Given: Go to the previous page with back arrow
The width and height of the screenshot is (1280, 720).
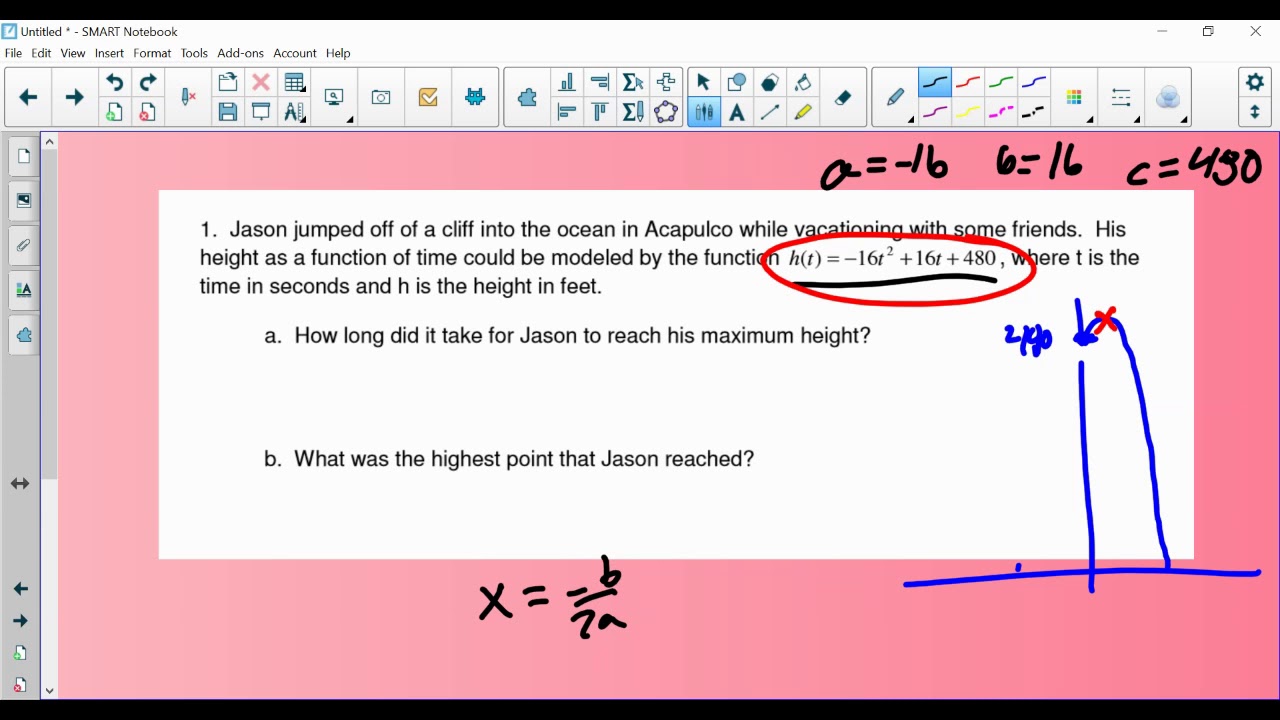Looking at the screenshot, I should (x=28, y=97).
